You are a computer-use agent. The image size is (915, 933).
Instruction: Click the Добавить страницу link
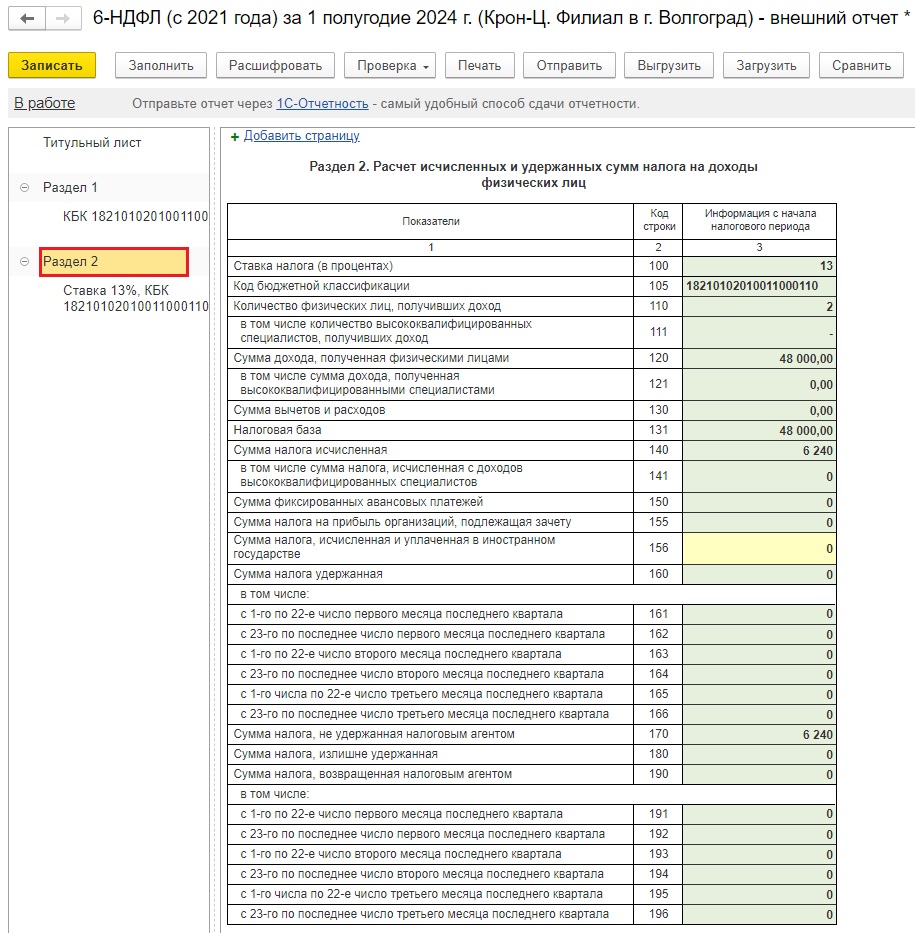pos(302,136)
